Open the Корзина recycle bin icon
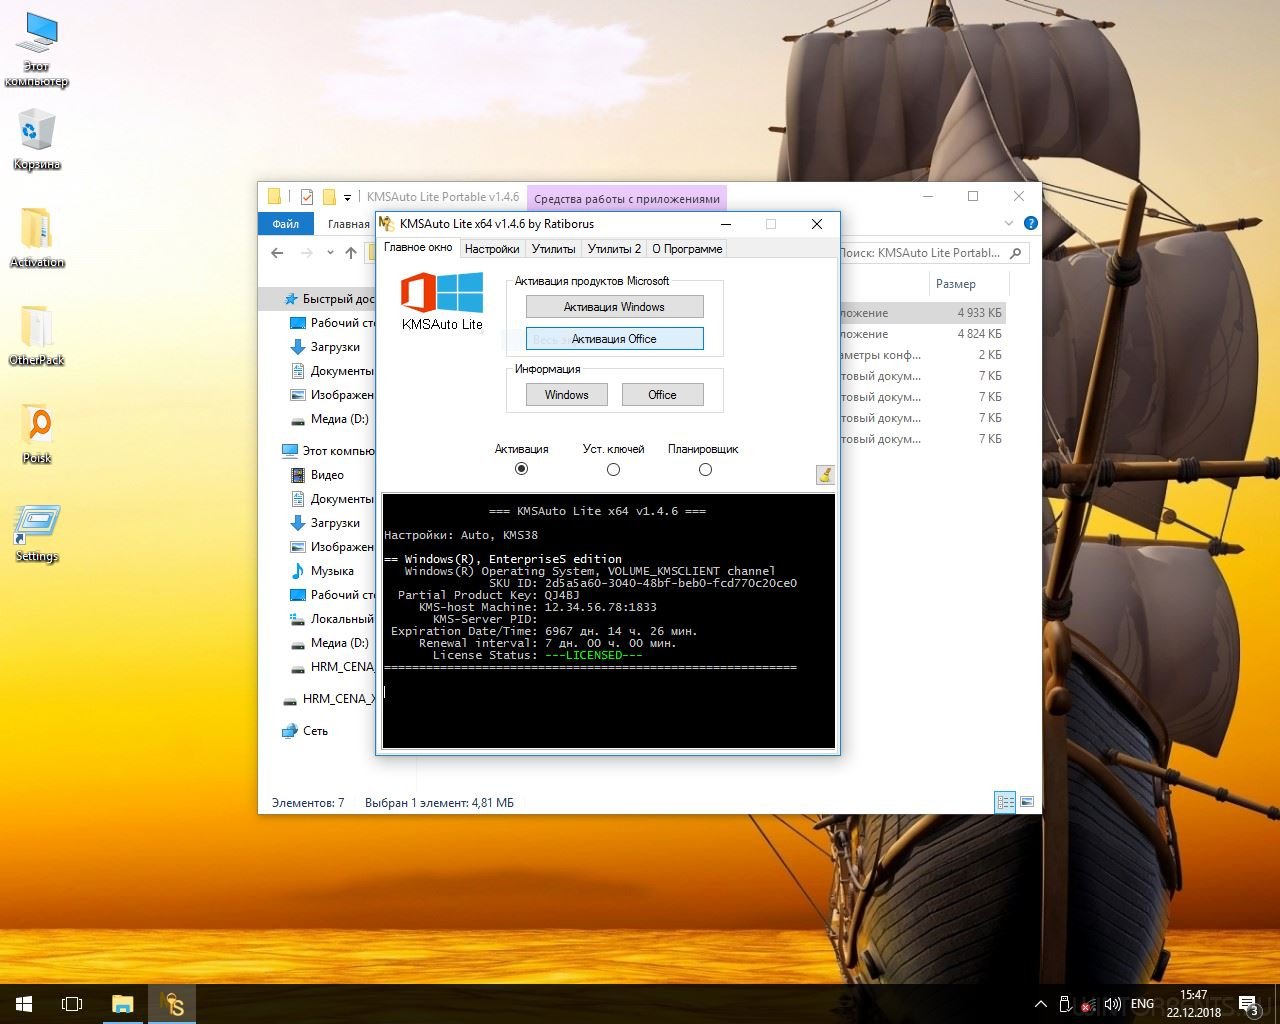 [x=37, y=140]
